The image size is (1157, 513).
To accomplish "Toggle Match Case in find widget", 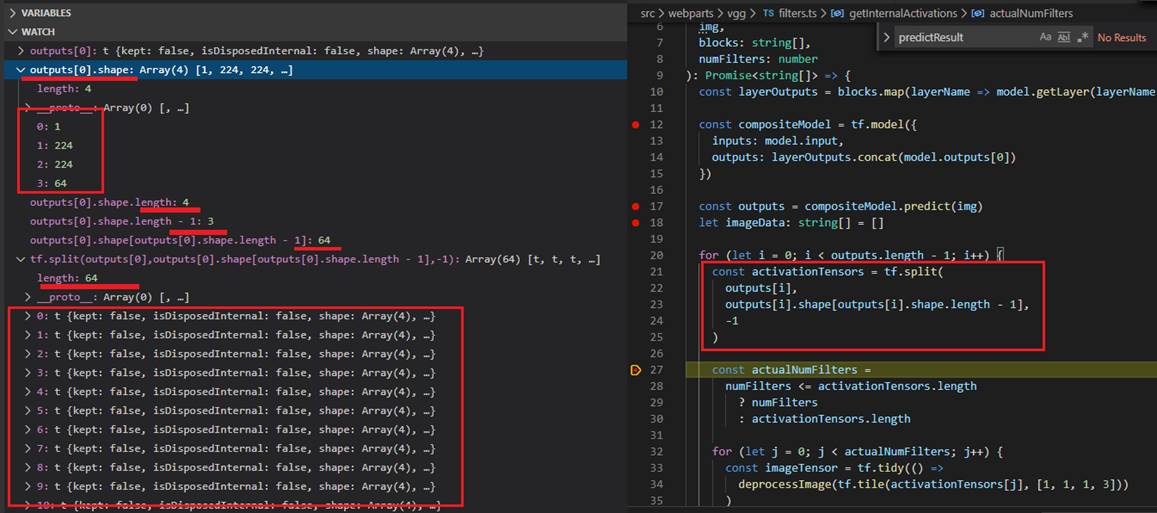I will click(1045, 37).
